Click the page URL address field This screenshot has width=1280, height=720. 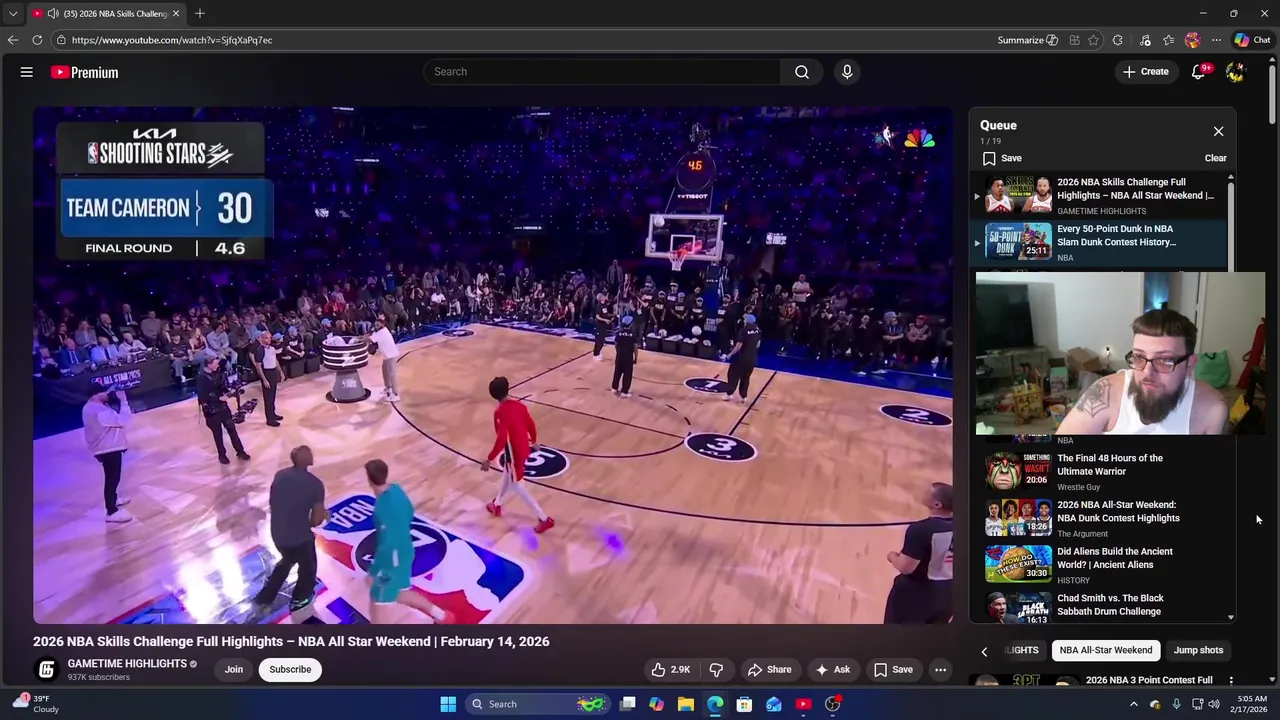[520, 40]
